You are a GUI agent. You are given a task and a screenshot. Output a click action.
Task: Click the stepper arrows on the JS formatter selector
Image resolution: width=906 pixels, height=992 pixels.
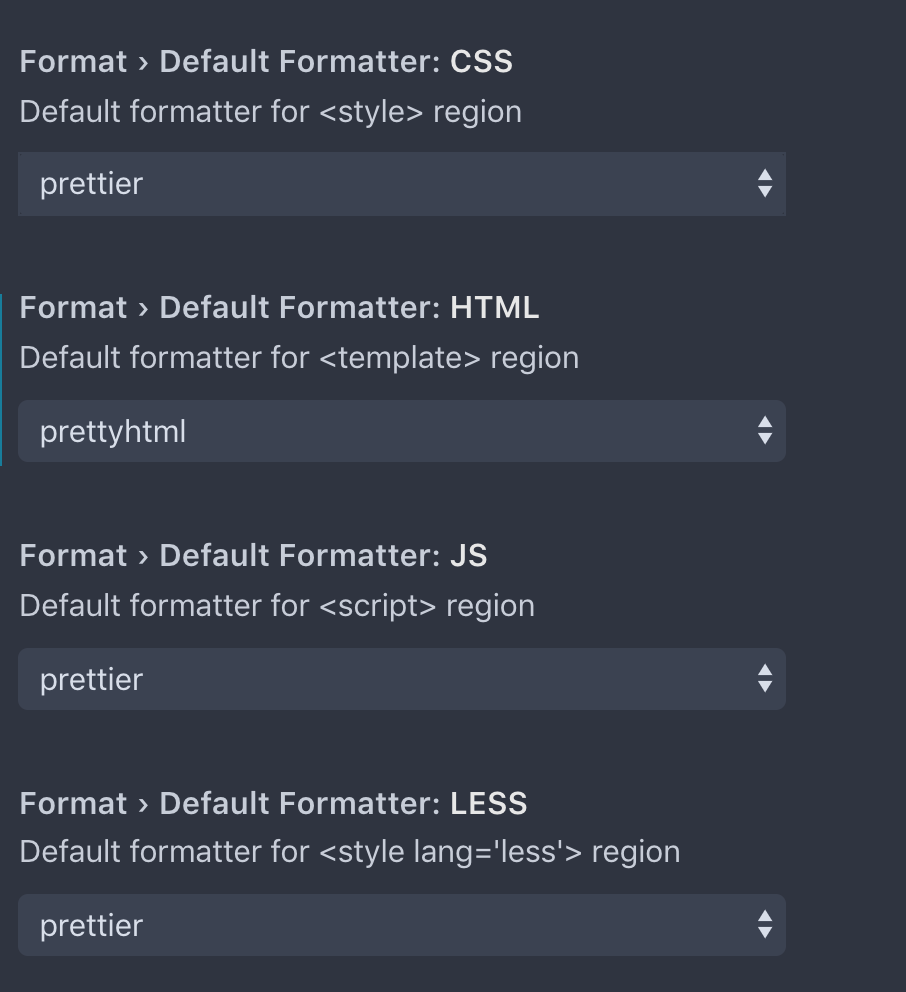763,679
